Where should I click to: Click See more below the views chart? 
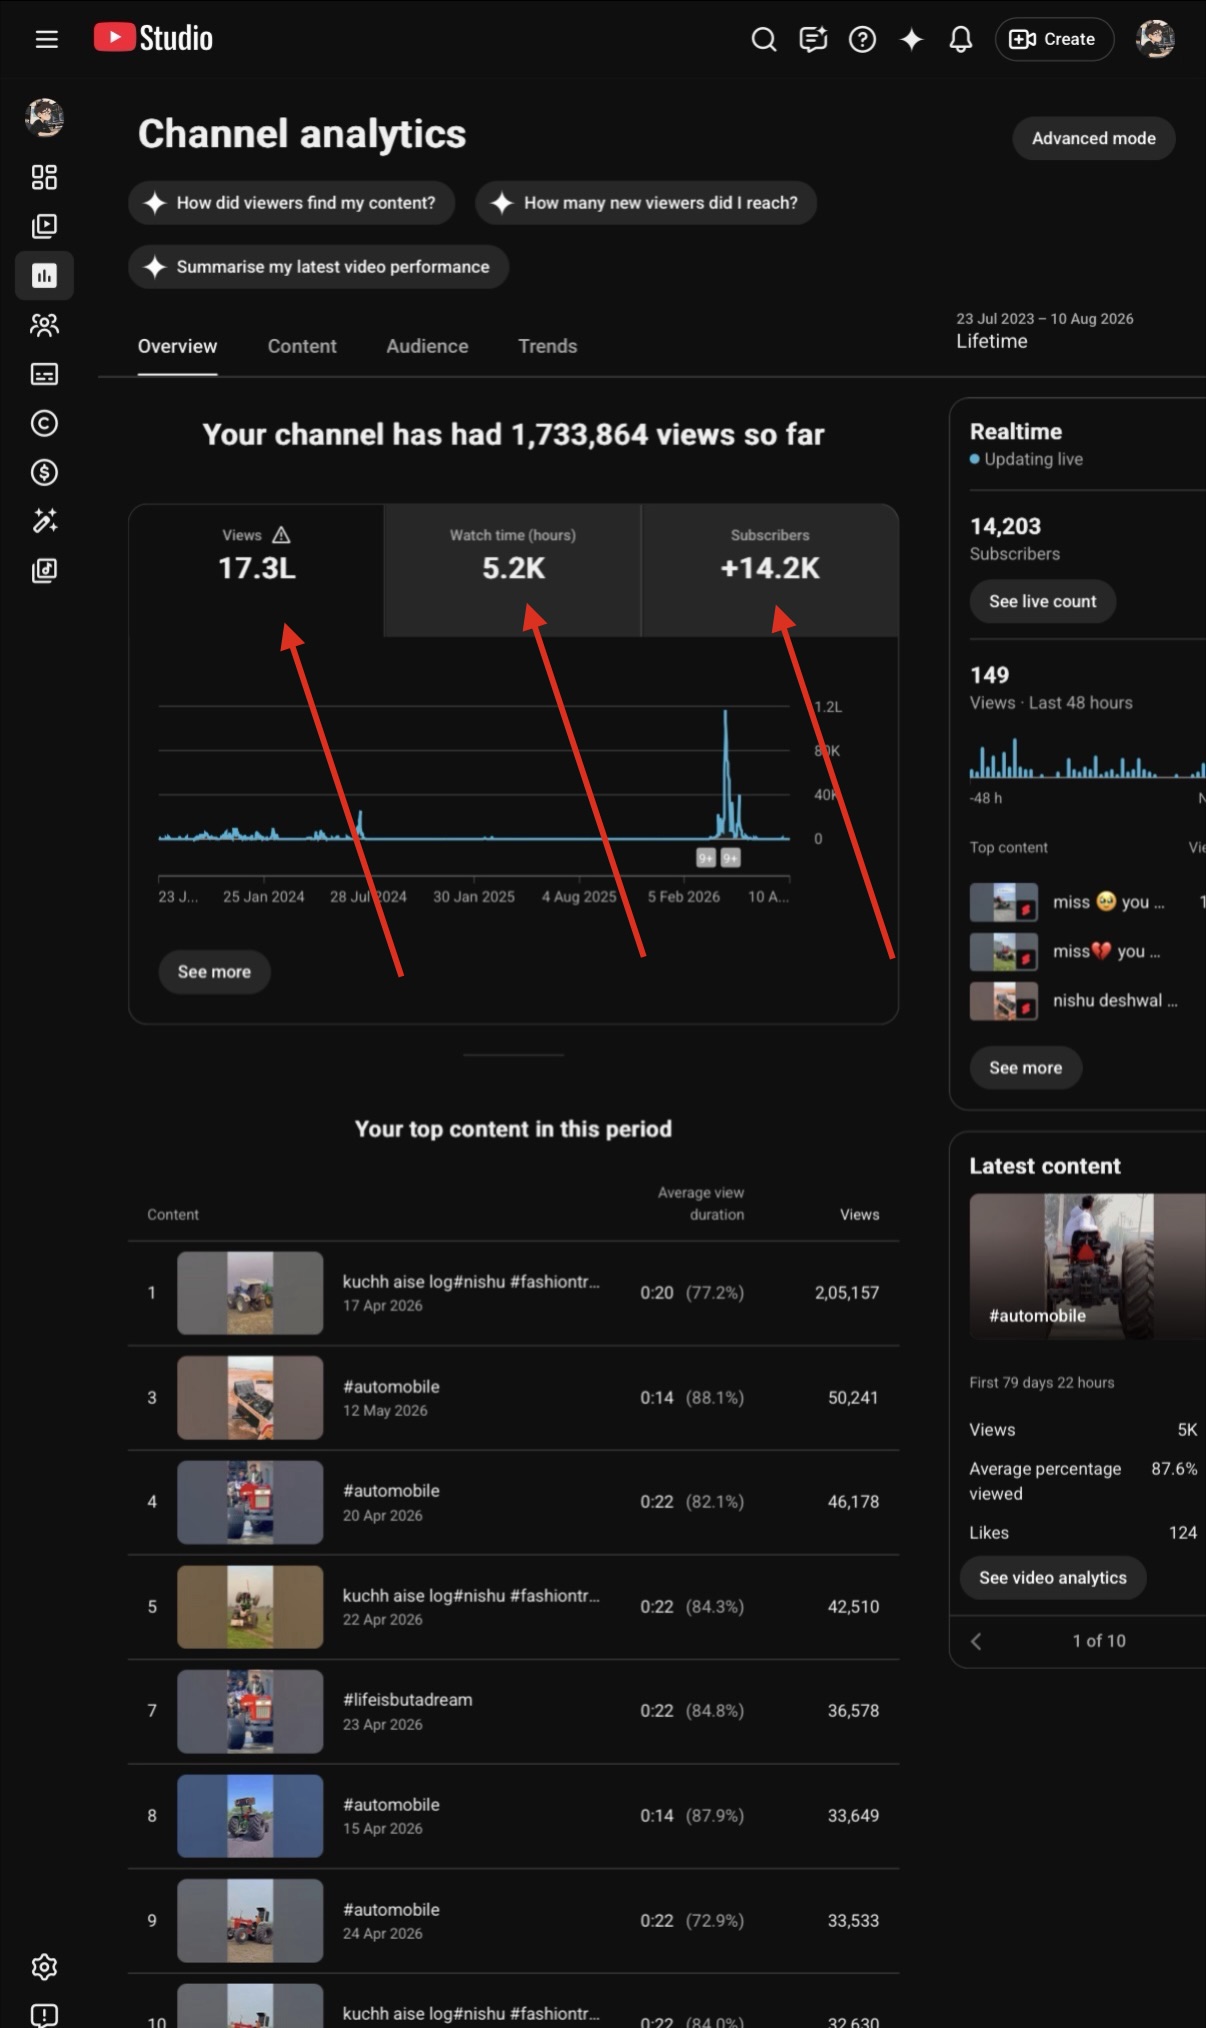(x=214, y=972)
